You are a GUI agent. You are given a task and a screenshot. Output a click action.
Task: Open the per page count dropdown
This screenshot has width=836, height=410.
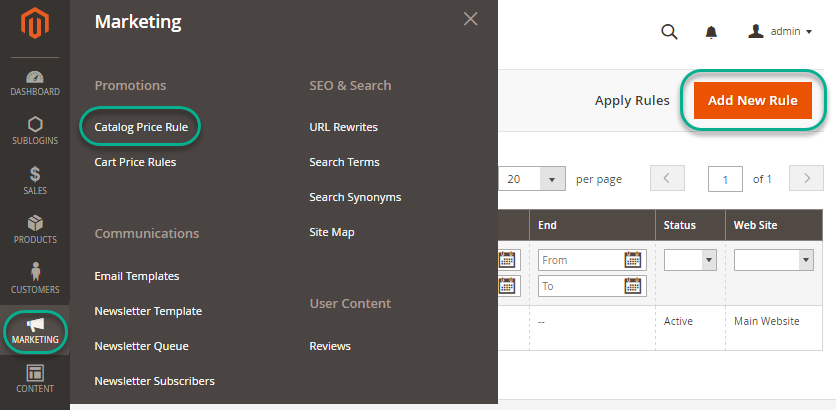pyautogui.click(x=552, y=179)
